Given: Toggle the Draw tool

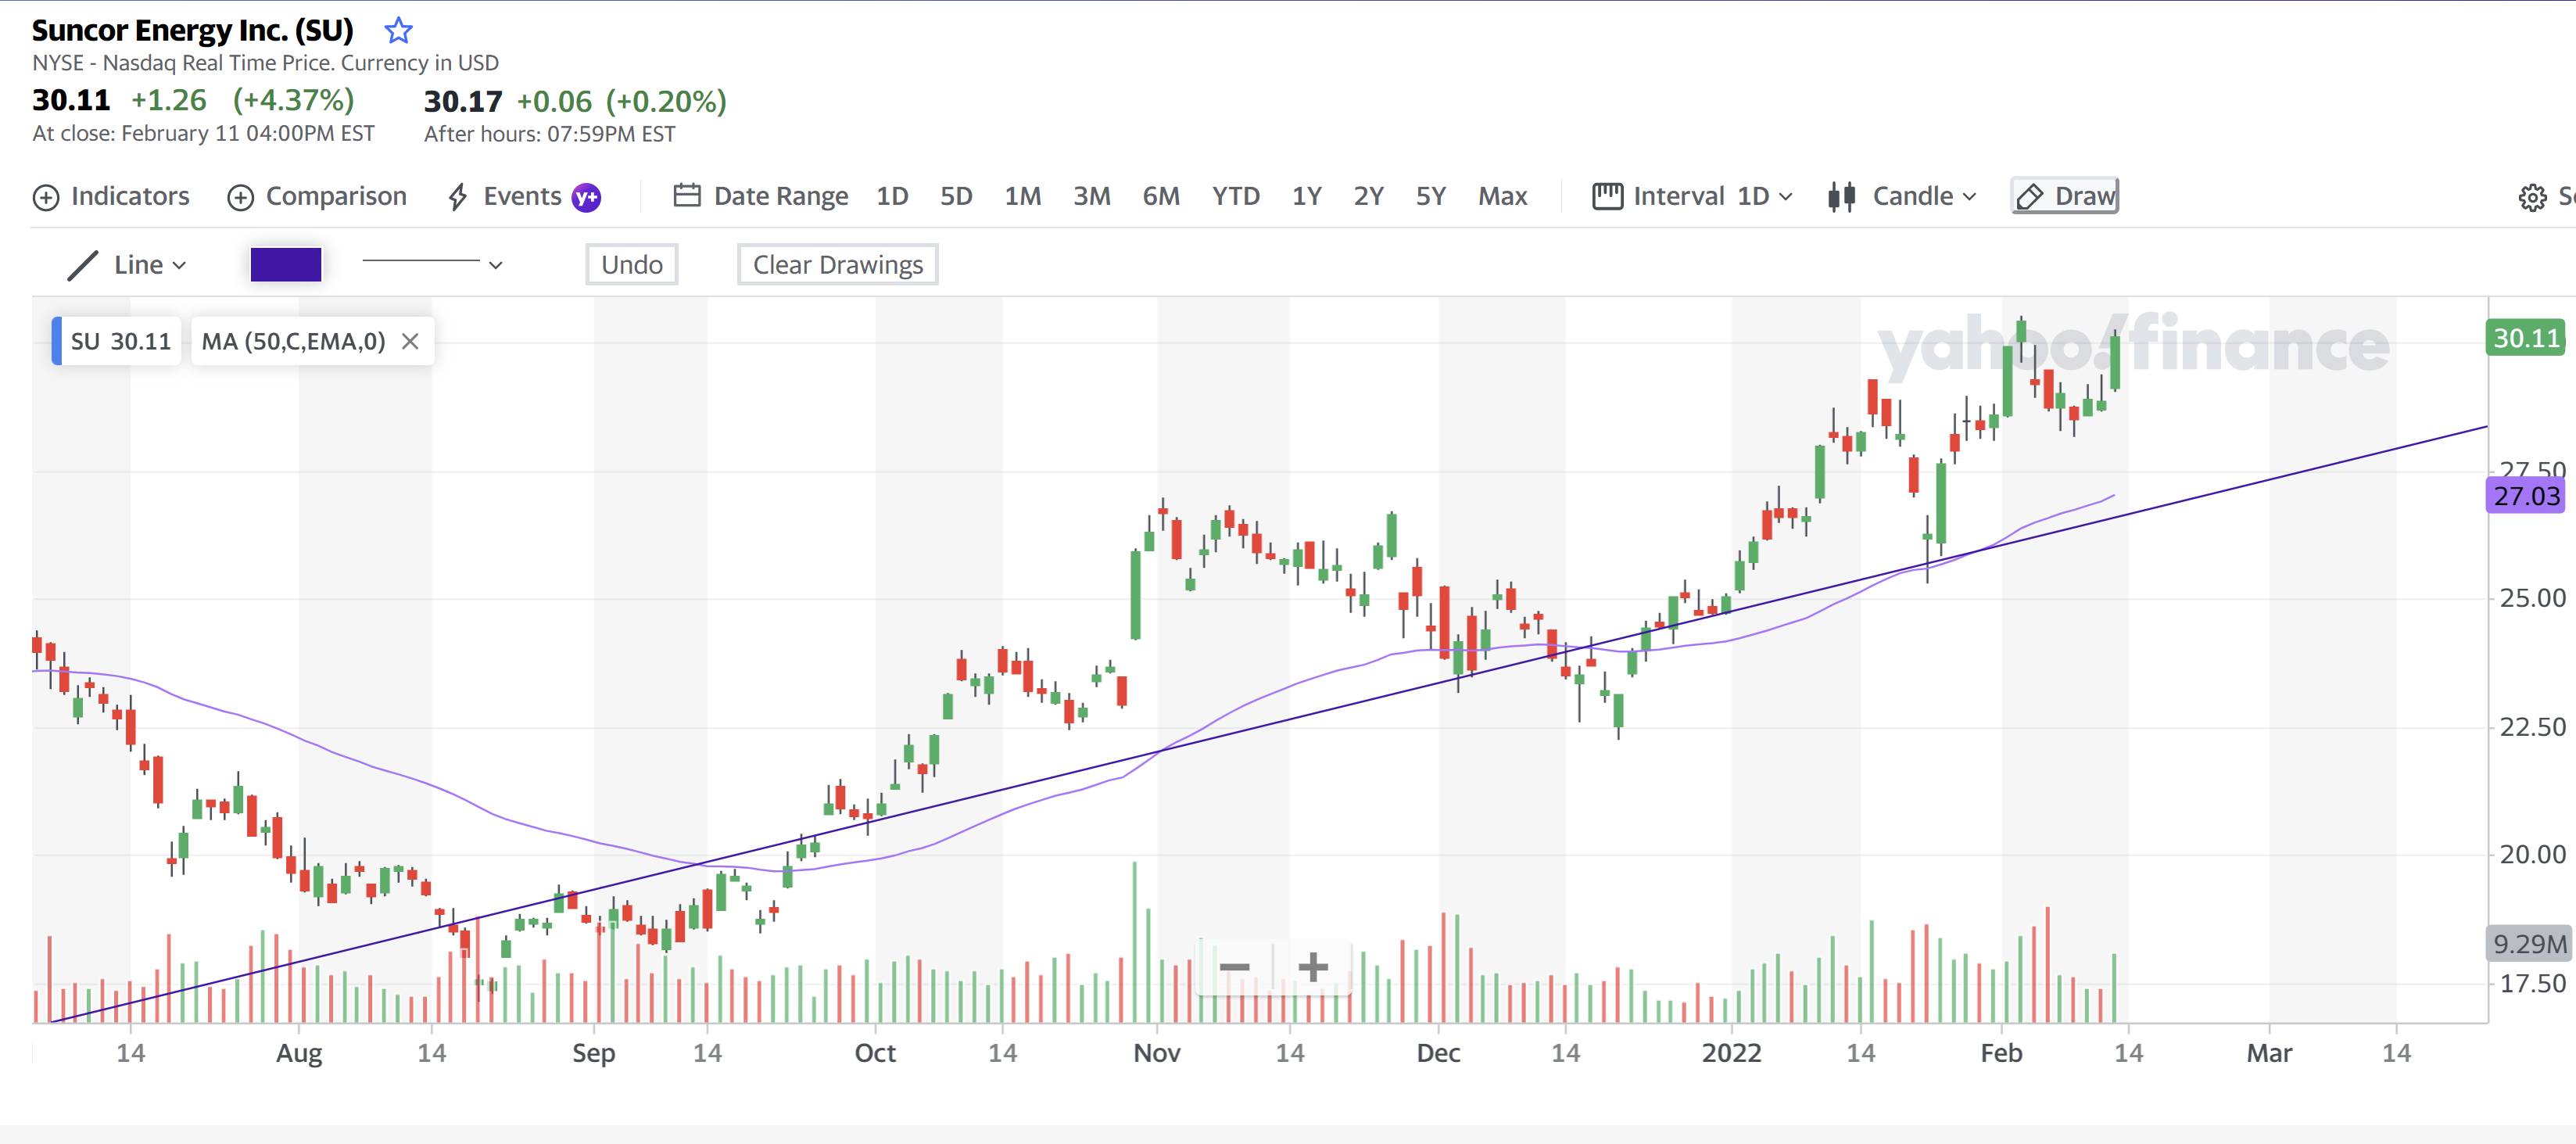Looking at the screenshot, I should coord(2065,196).
